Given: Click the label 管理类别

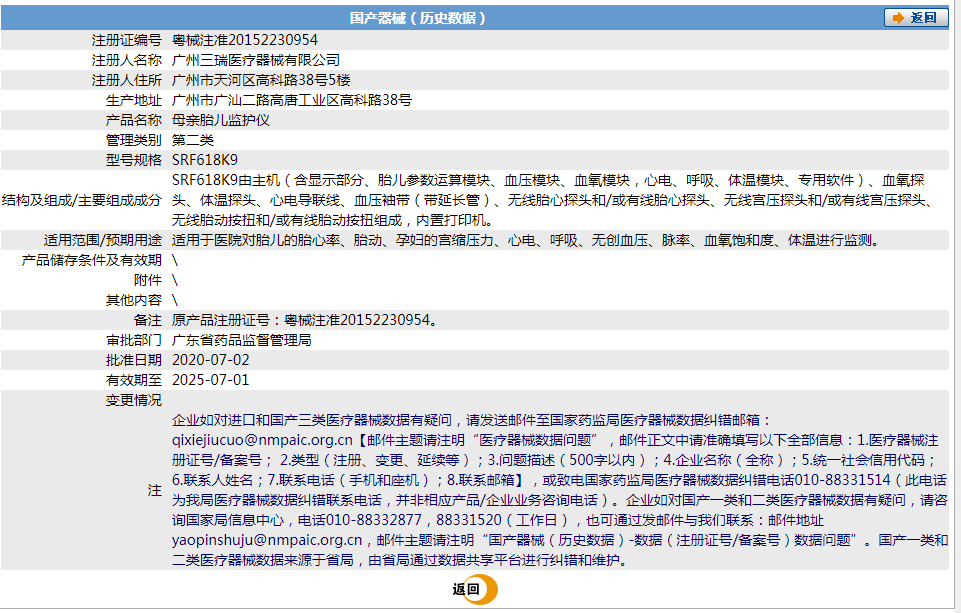Looking at the screenshot, I should pos(134,140).
